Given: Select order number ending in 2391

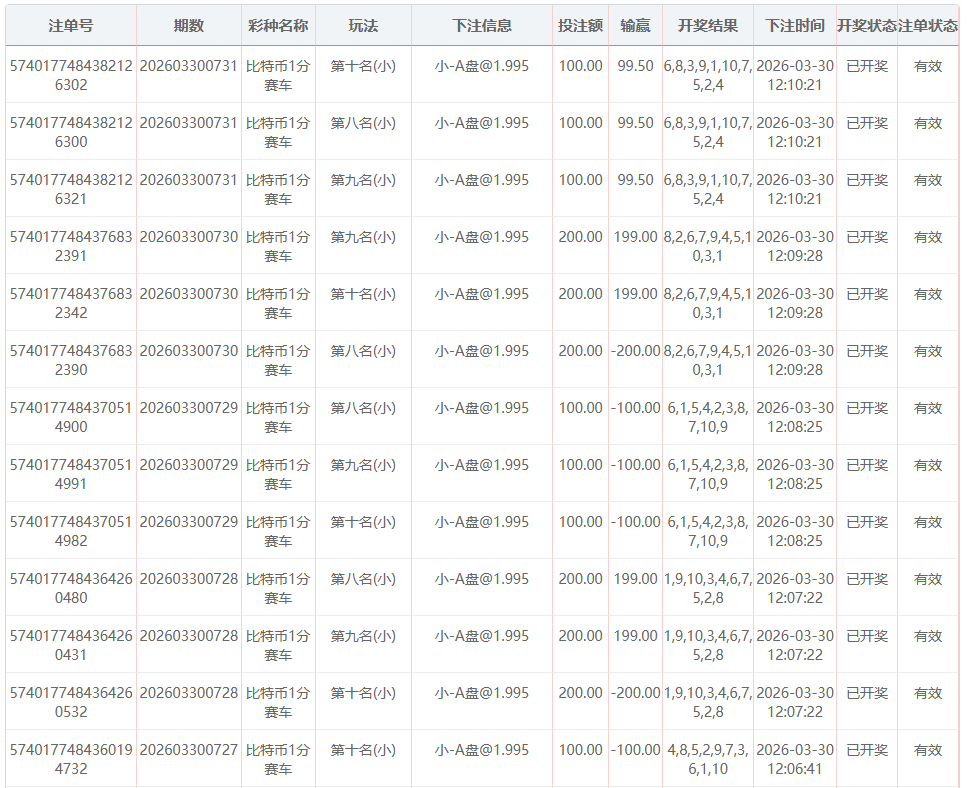Looking at the screenshot, I should pos(71,247).
